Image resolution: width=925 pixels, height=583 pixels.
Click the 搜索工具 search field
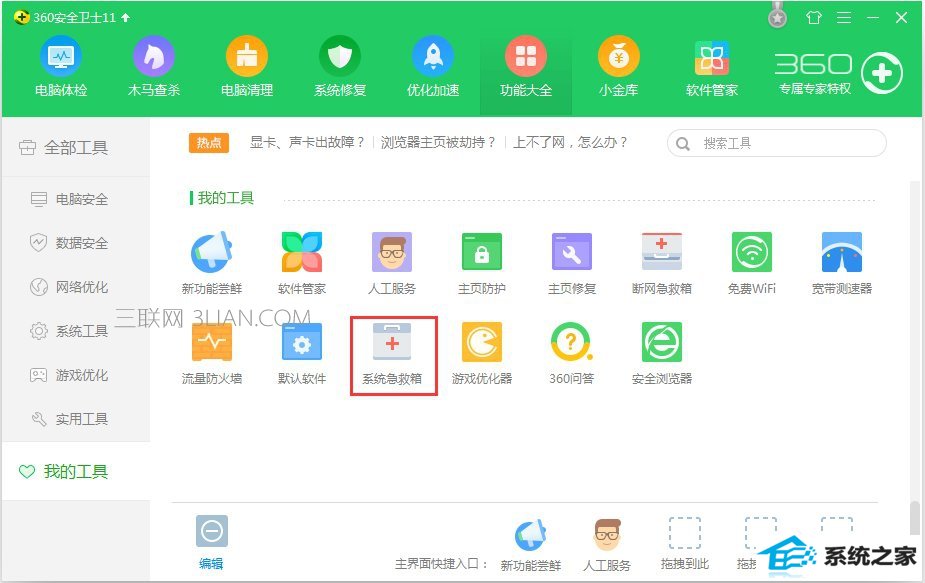pyautogui.click(x=776, y=143)
